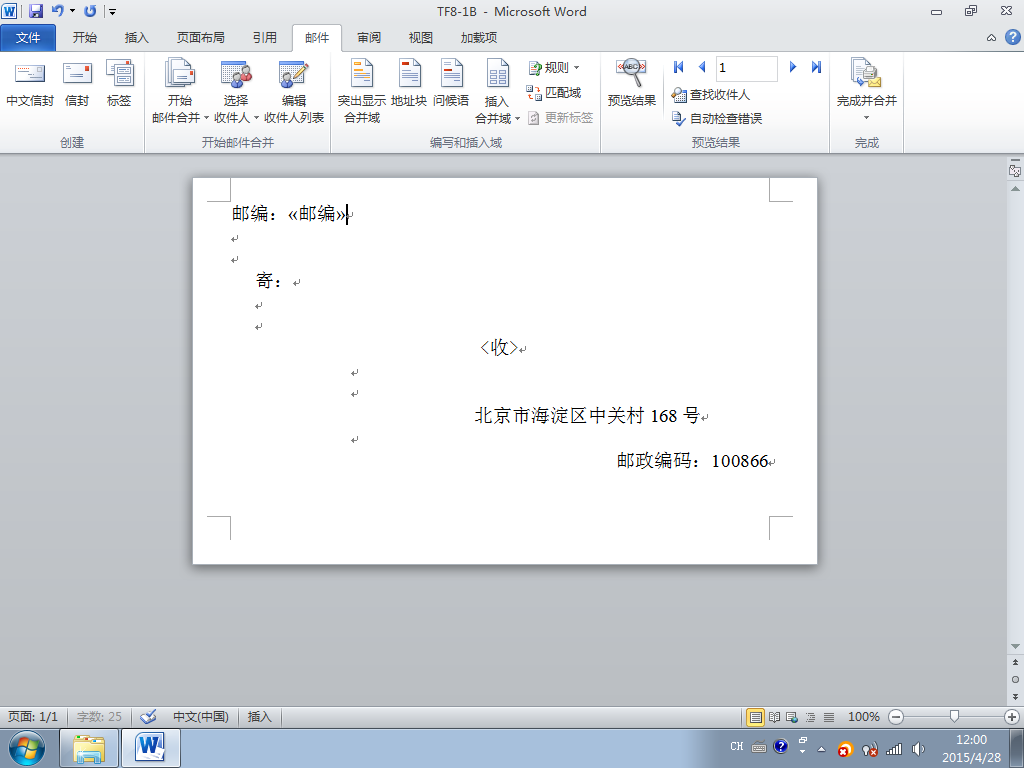Open Customize Quick Access Toolbar dropdown
Screen dimensions: 1024x768
(112, 11)
